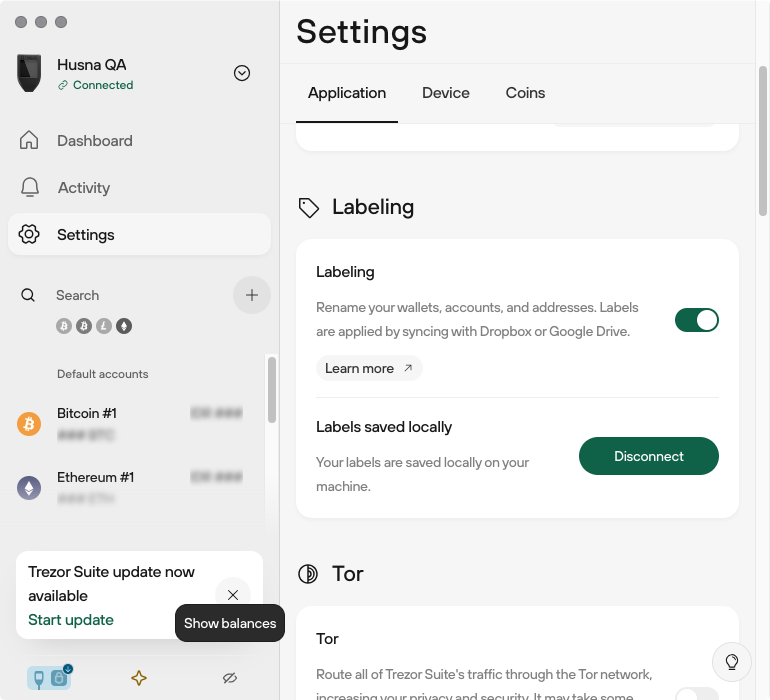Click the Labeling tag icon
The height and width of the screenshot is (700, 770).
pyautogui.click(x=309, y=208)
